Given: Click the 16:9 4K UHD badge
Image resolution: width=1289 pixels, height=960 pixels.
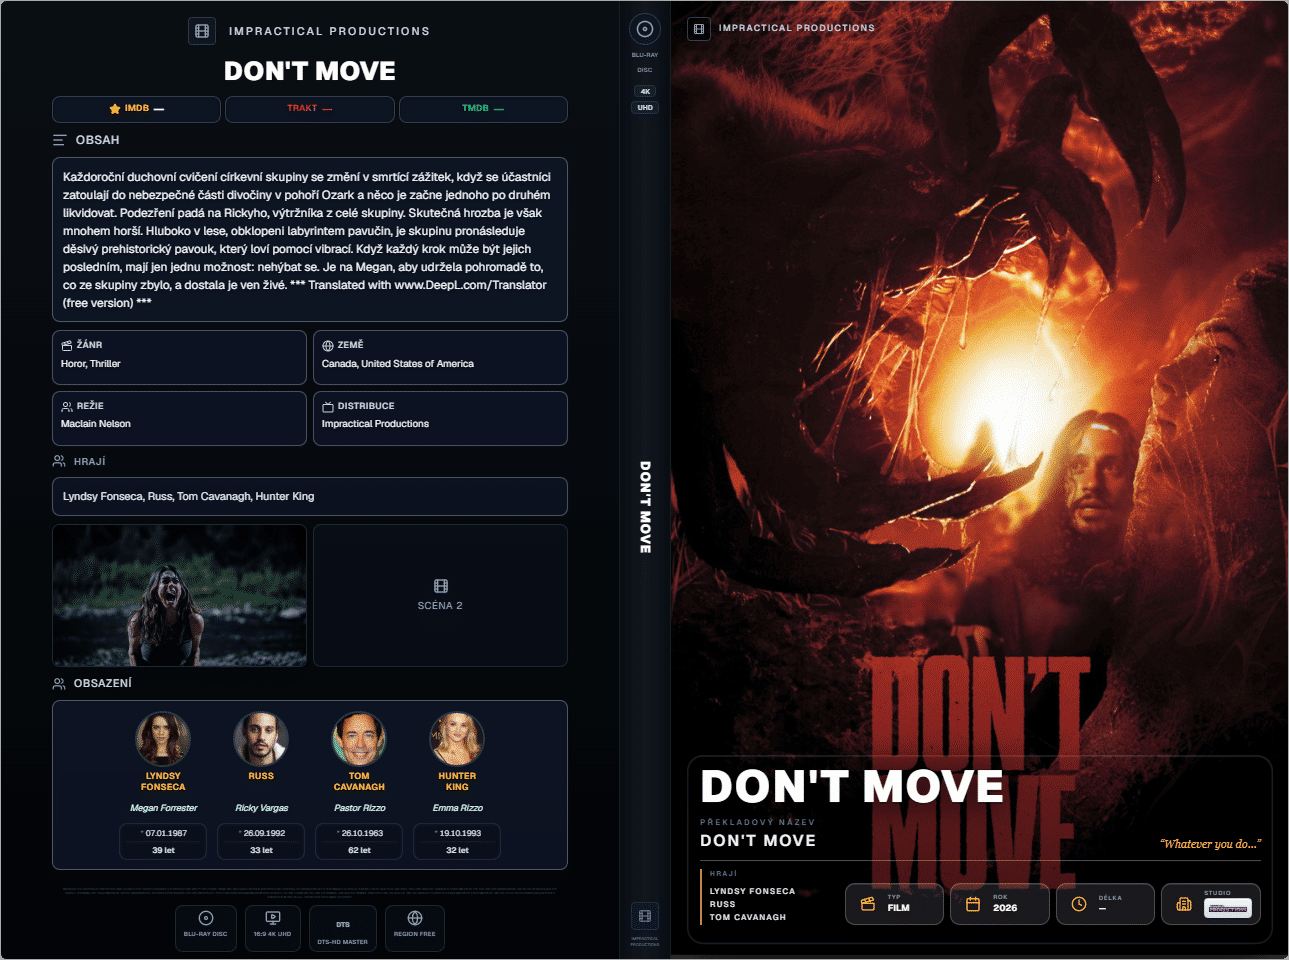Looking at the screenshot, I should click(273, 929).
